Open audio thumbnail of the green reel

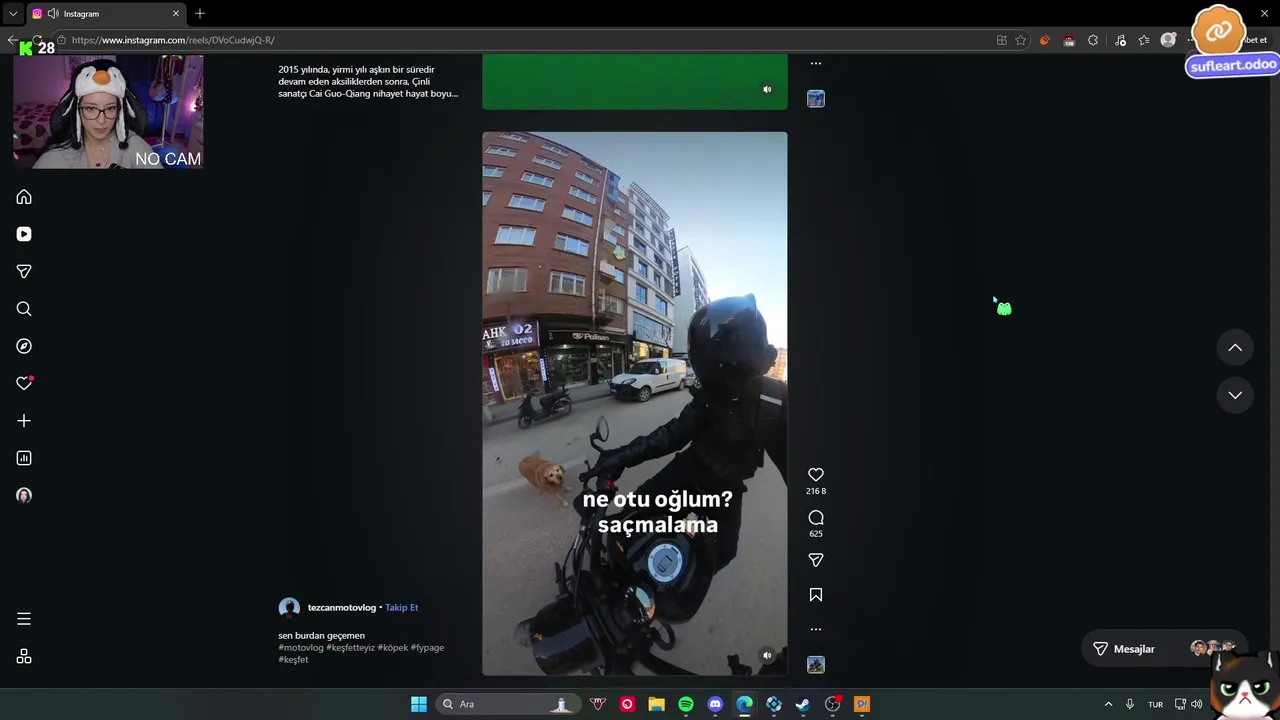point(816,99)
